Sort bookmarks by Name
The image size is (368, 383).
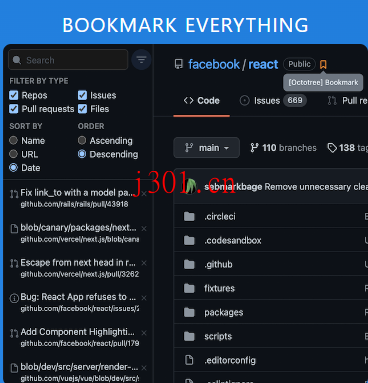[x=13, y=140]
